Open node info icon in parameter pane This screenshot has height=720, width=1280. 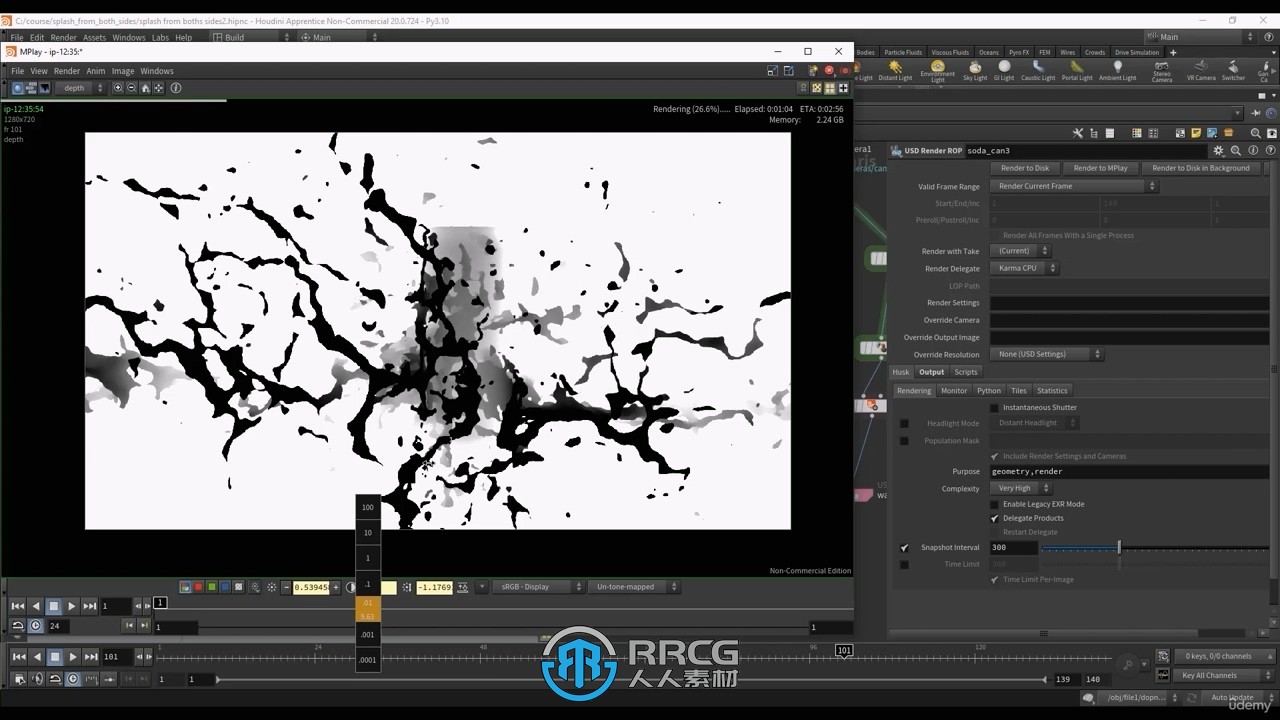pyautogui.click(x=1252, y=151)
